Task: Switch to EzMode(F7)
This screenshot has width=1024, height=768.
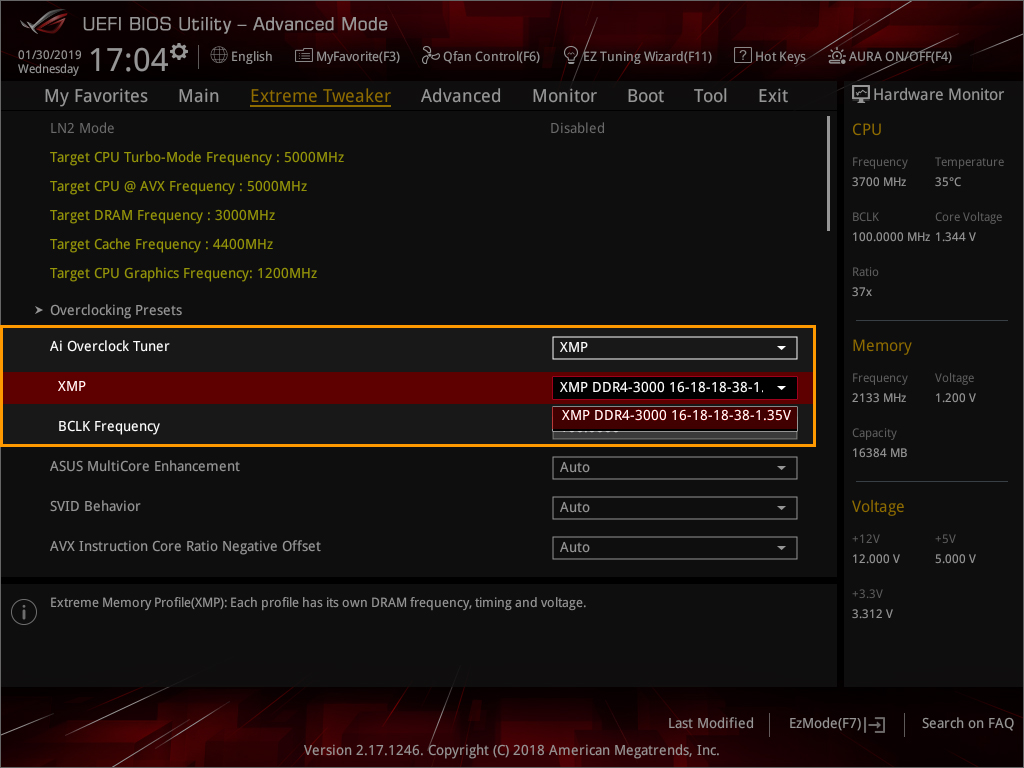Action: (x=837, y=724)
